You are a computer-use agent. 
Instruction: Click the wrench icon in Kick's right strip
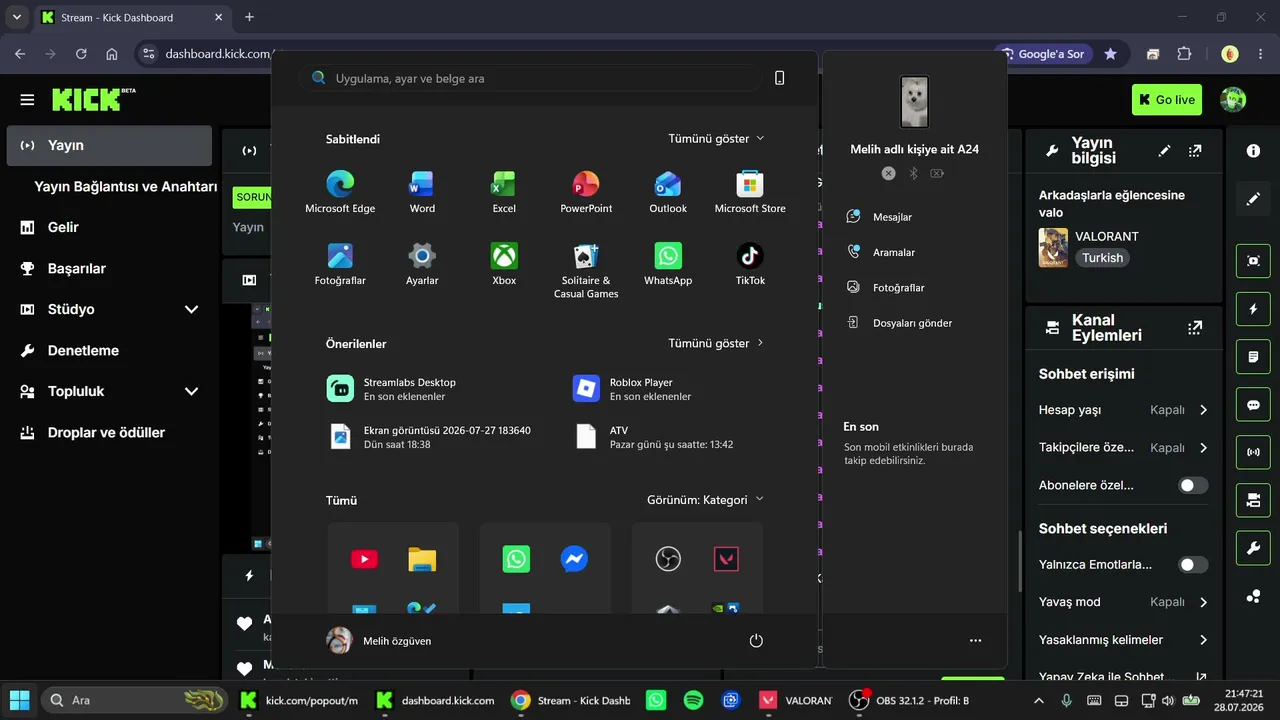(x=1253, y=548)
